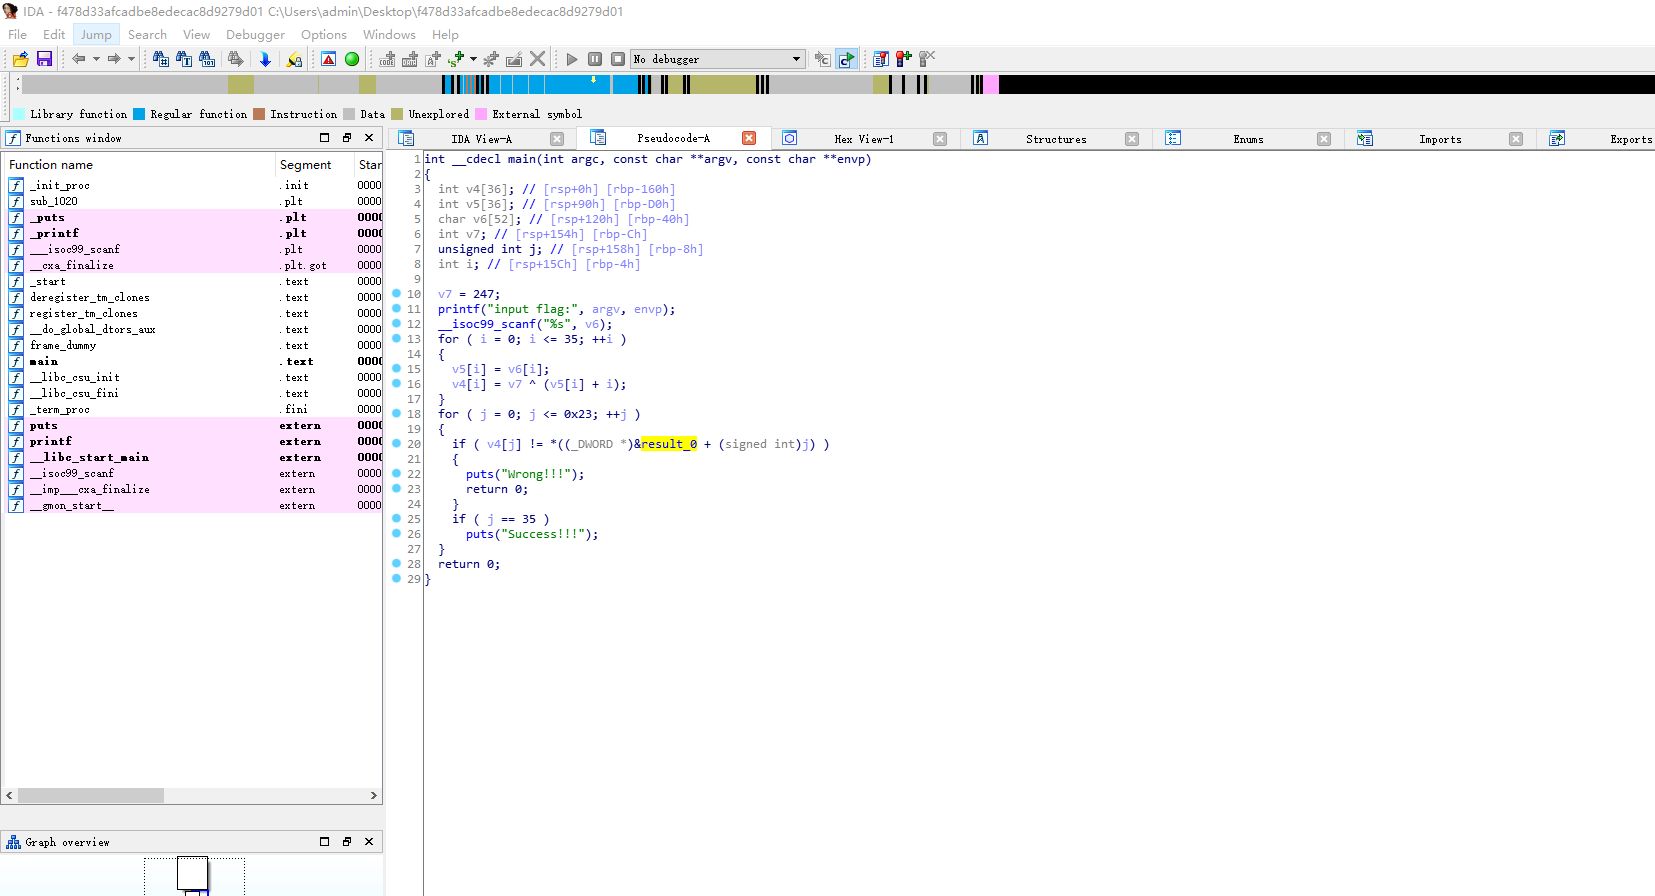This screenshot has width=1655, height=896.
Task: Sort by the Function name column header
Action: click(139, 164)
